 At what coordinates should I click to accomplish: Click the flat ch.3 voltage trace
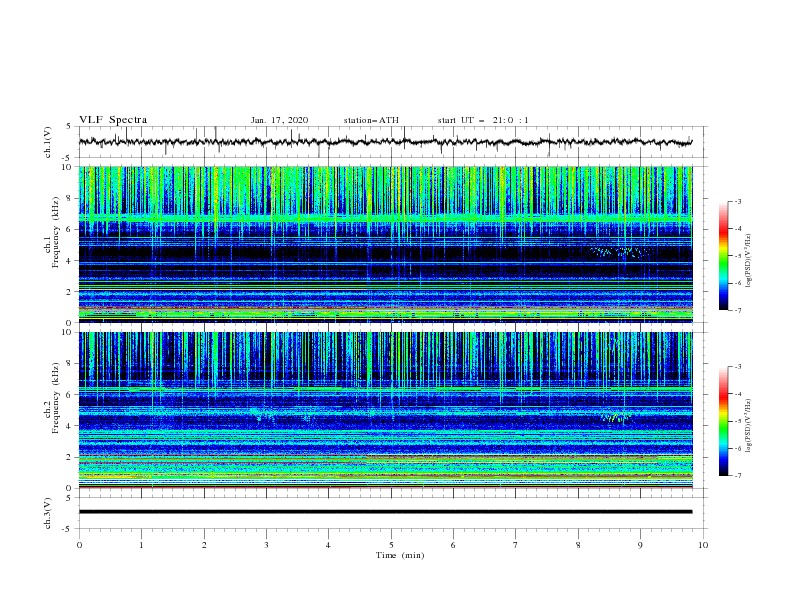tap(385, 512)
